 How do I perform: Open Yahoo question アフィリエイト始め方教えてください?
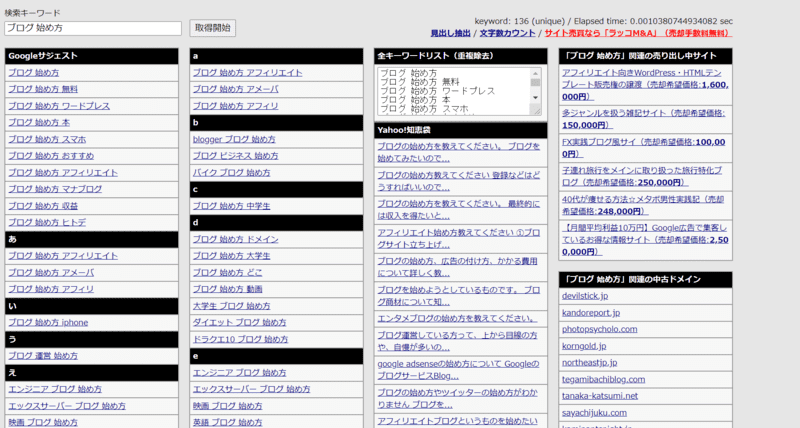[459, 238]
